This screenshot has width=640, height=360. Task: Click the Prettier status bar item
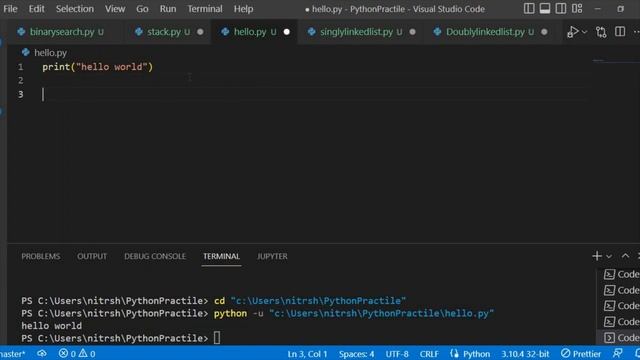click(x=581, y=353)
